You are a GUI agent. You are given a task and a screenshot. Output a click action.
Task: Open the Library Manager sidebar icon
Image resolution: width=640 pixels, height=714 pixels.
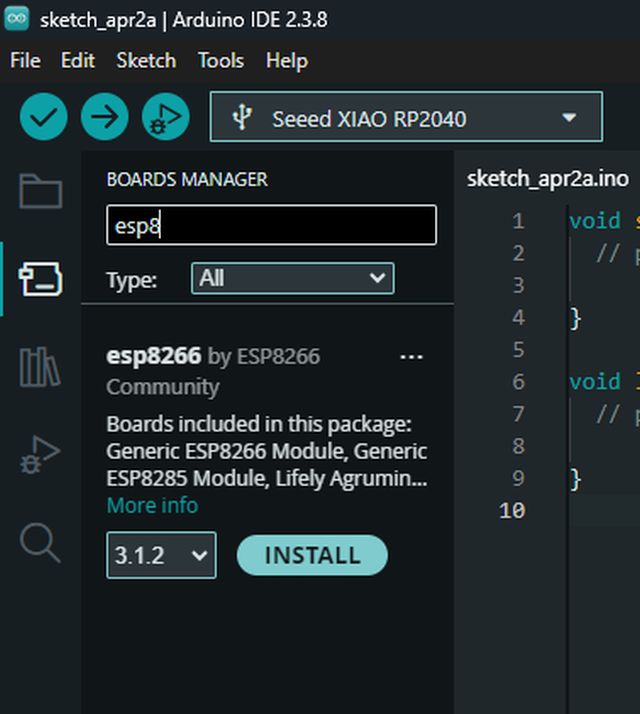point(41,367)
